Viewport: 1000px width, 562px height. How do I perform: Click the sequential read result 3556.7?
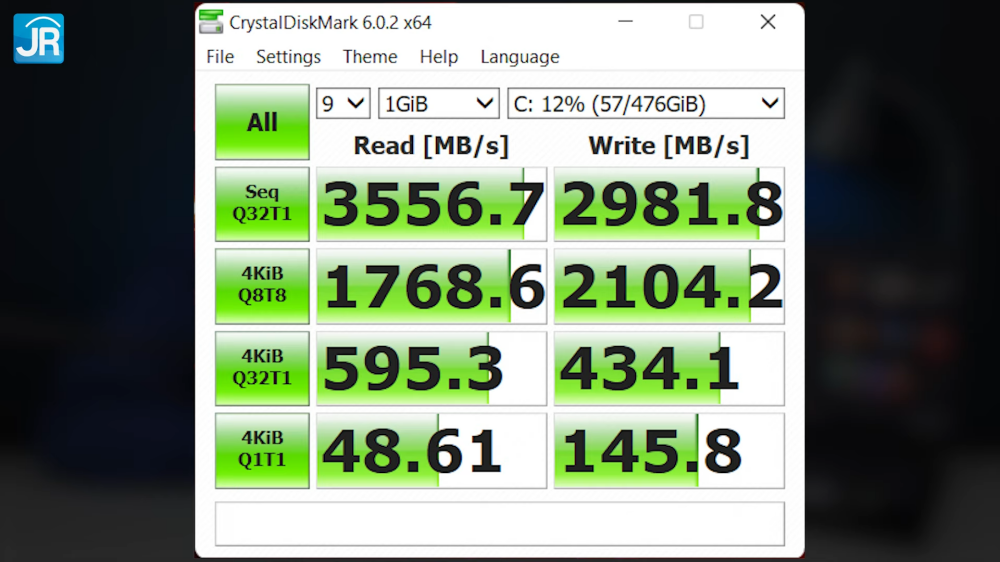coord(432,205)
